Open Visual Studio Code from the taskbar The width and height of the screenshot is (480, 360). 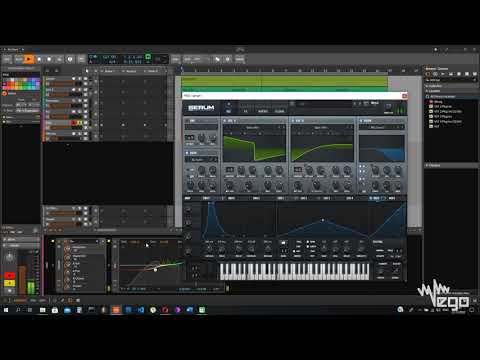point(141,310)
